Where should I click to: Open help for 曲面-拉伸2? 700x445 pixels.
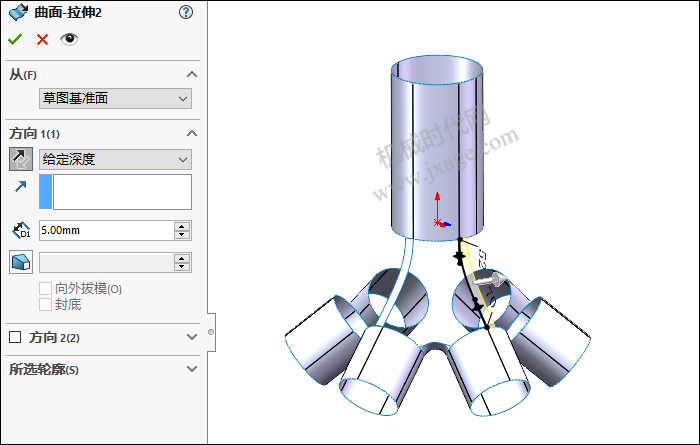tap(186, 12)
